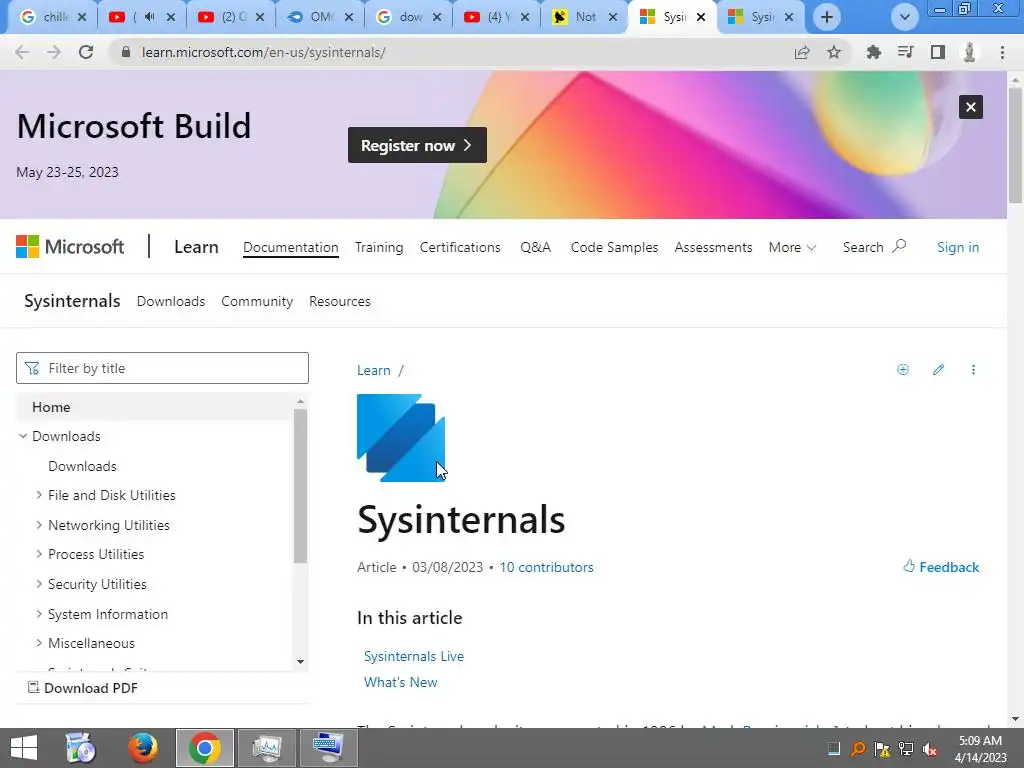Image resolution: width=1024 pixels, height=768 pixels.
Task: Jump to Sysinternals Live section
Action: pos(413,656)
